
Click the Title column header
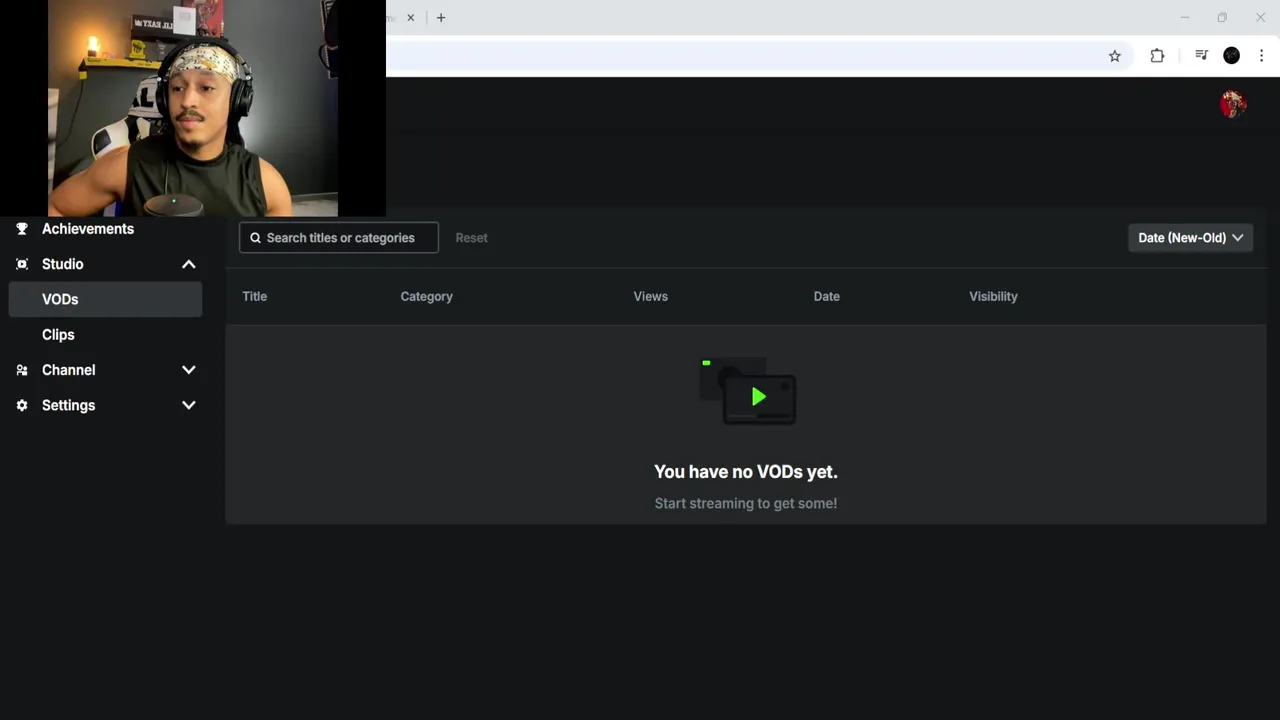tap(254, 296)
